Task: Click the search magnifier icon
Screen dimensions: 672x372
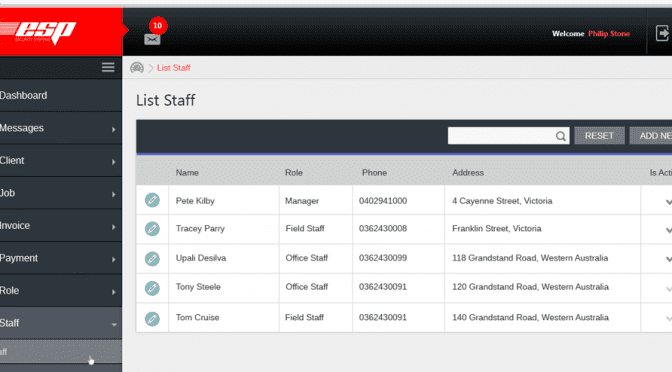Action: pyautogui.click(x=561, y=136)
